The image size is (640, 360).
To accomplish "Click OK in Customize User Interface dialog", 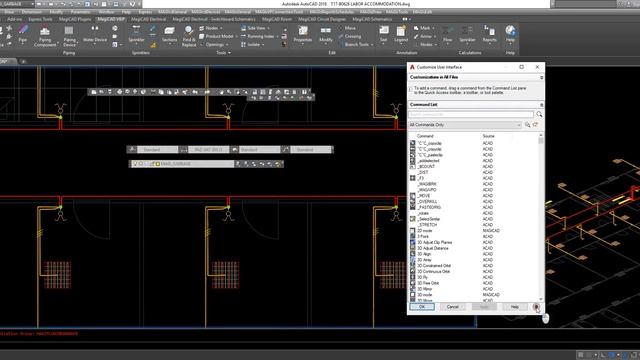I will click(x=422, y=307).
